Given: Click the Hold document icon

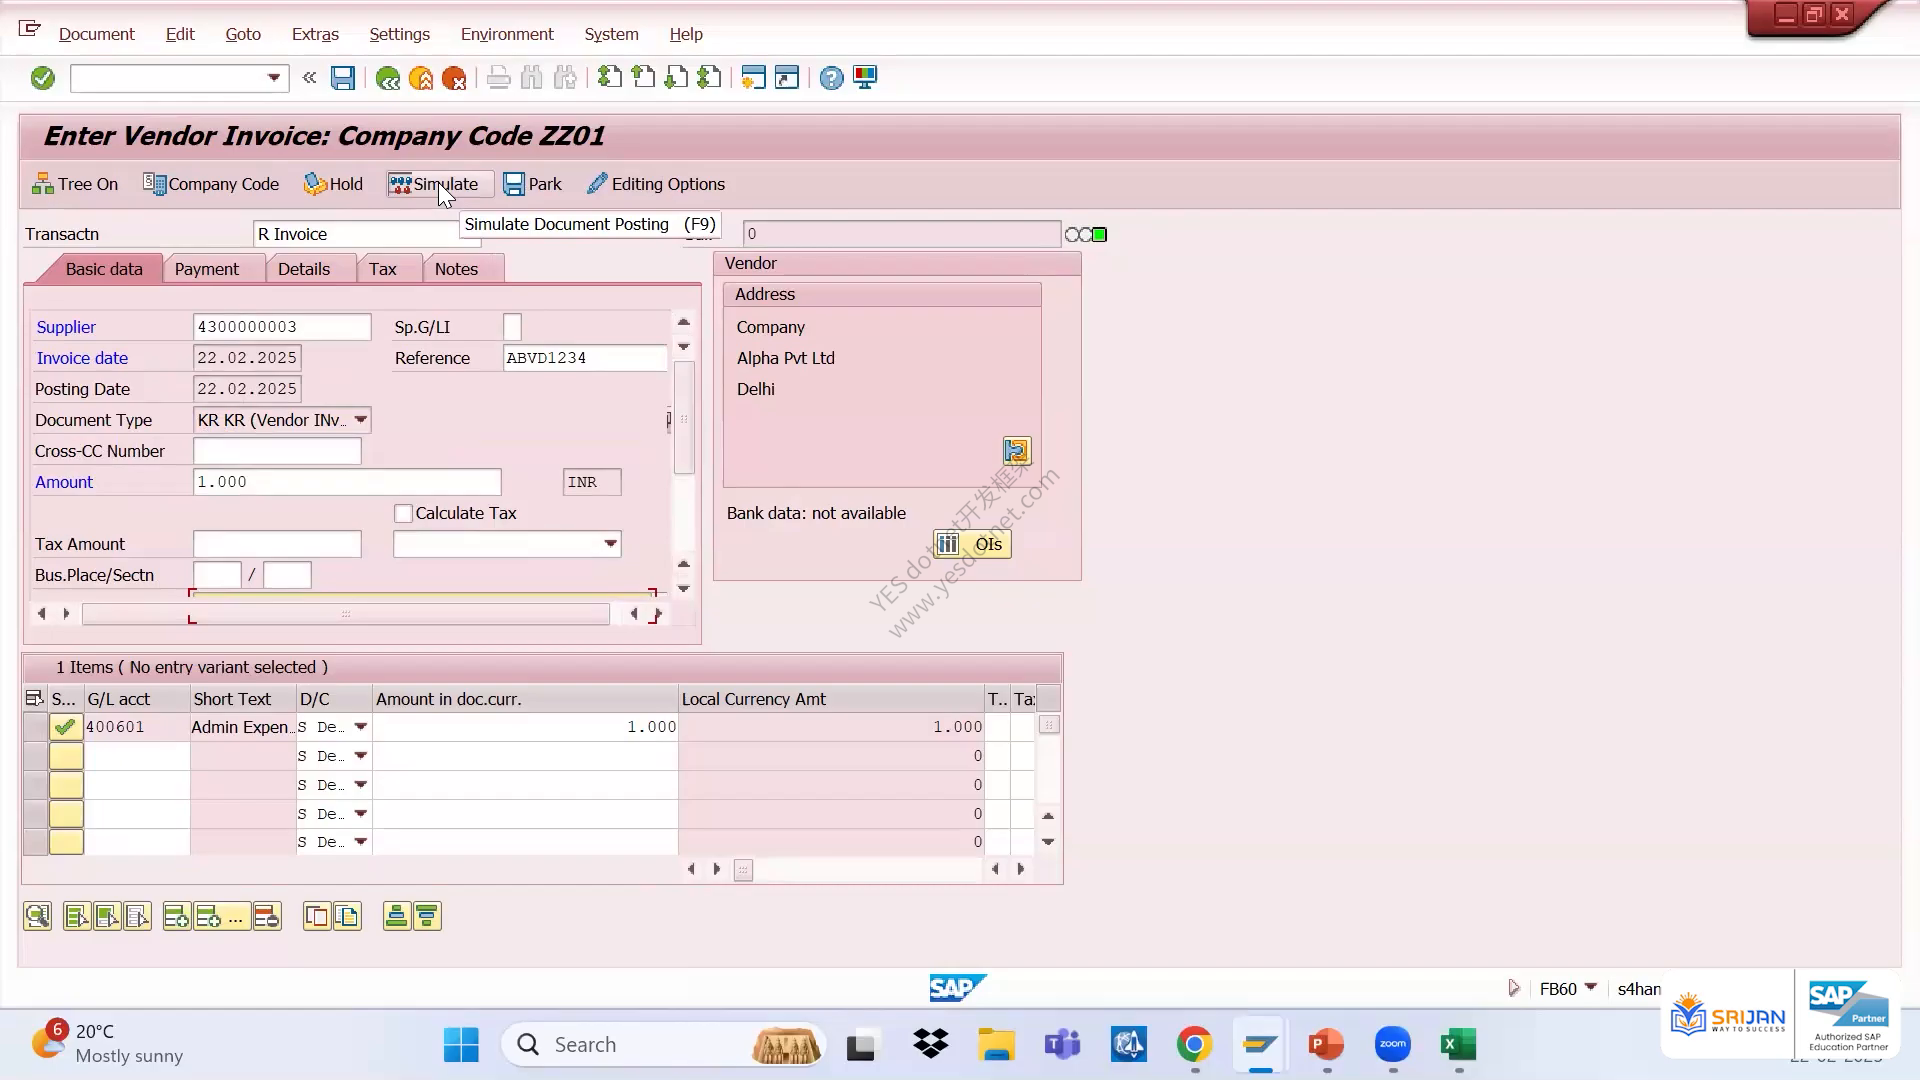Looking at the screenshot, I should (x=315, y=184).
